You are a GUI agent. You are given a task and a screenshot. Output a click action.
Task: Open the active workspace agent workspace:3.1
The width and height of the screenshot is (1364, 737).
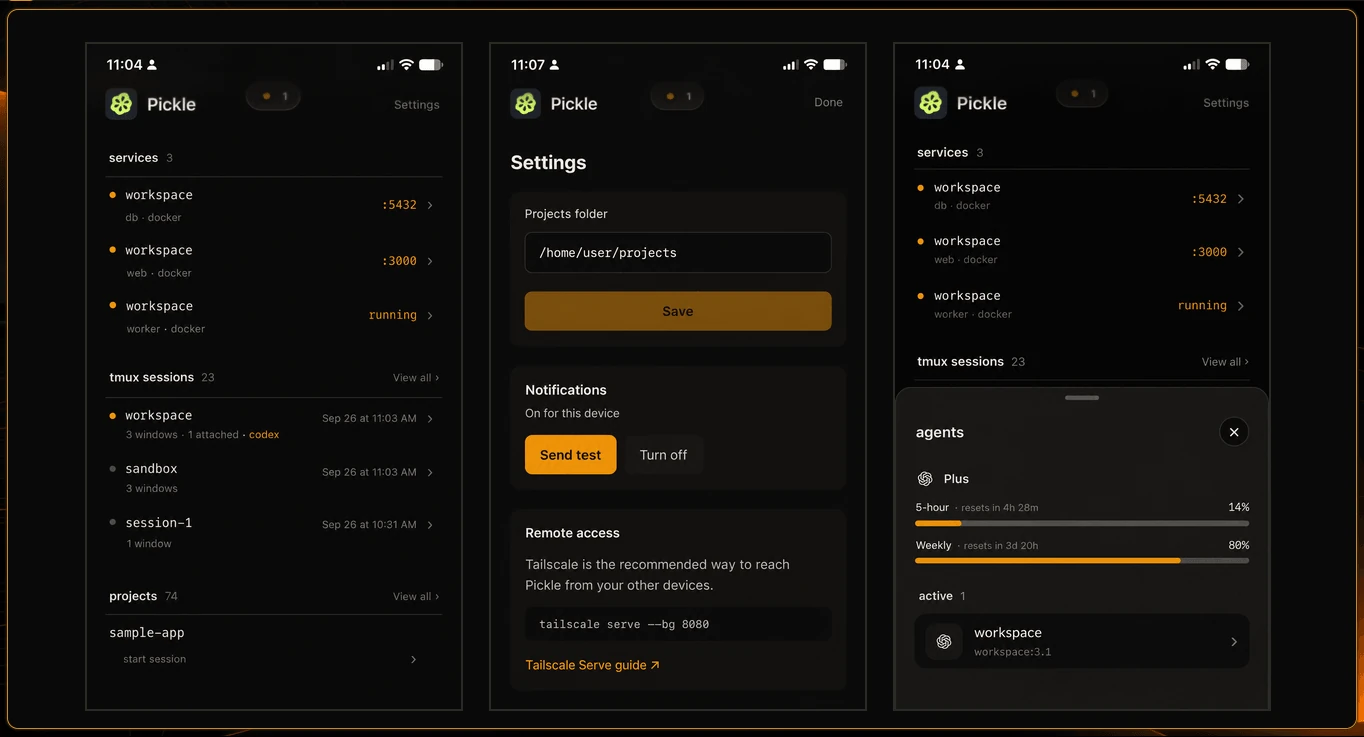[x=1082, y=641]
